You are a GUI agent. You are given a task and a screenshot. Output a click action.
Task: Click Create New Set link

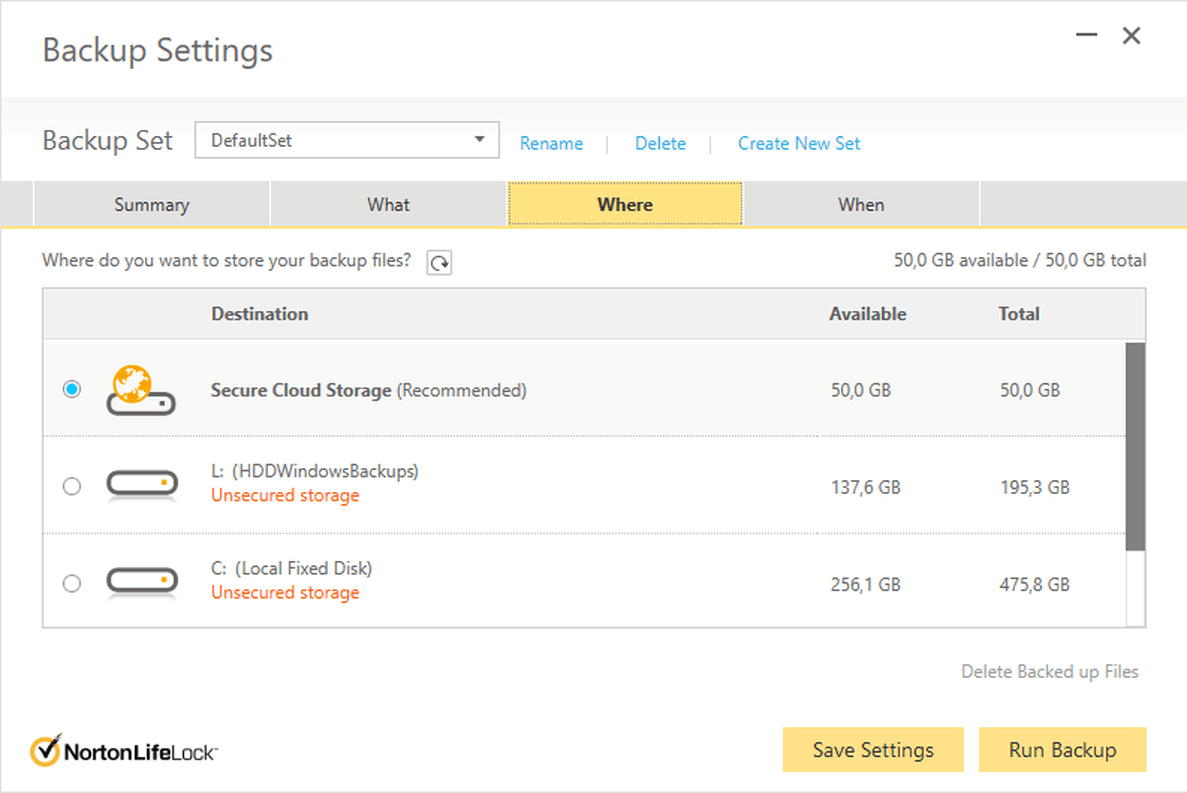(799, 144)
